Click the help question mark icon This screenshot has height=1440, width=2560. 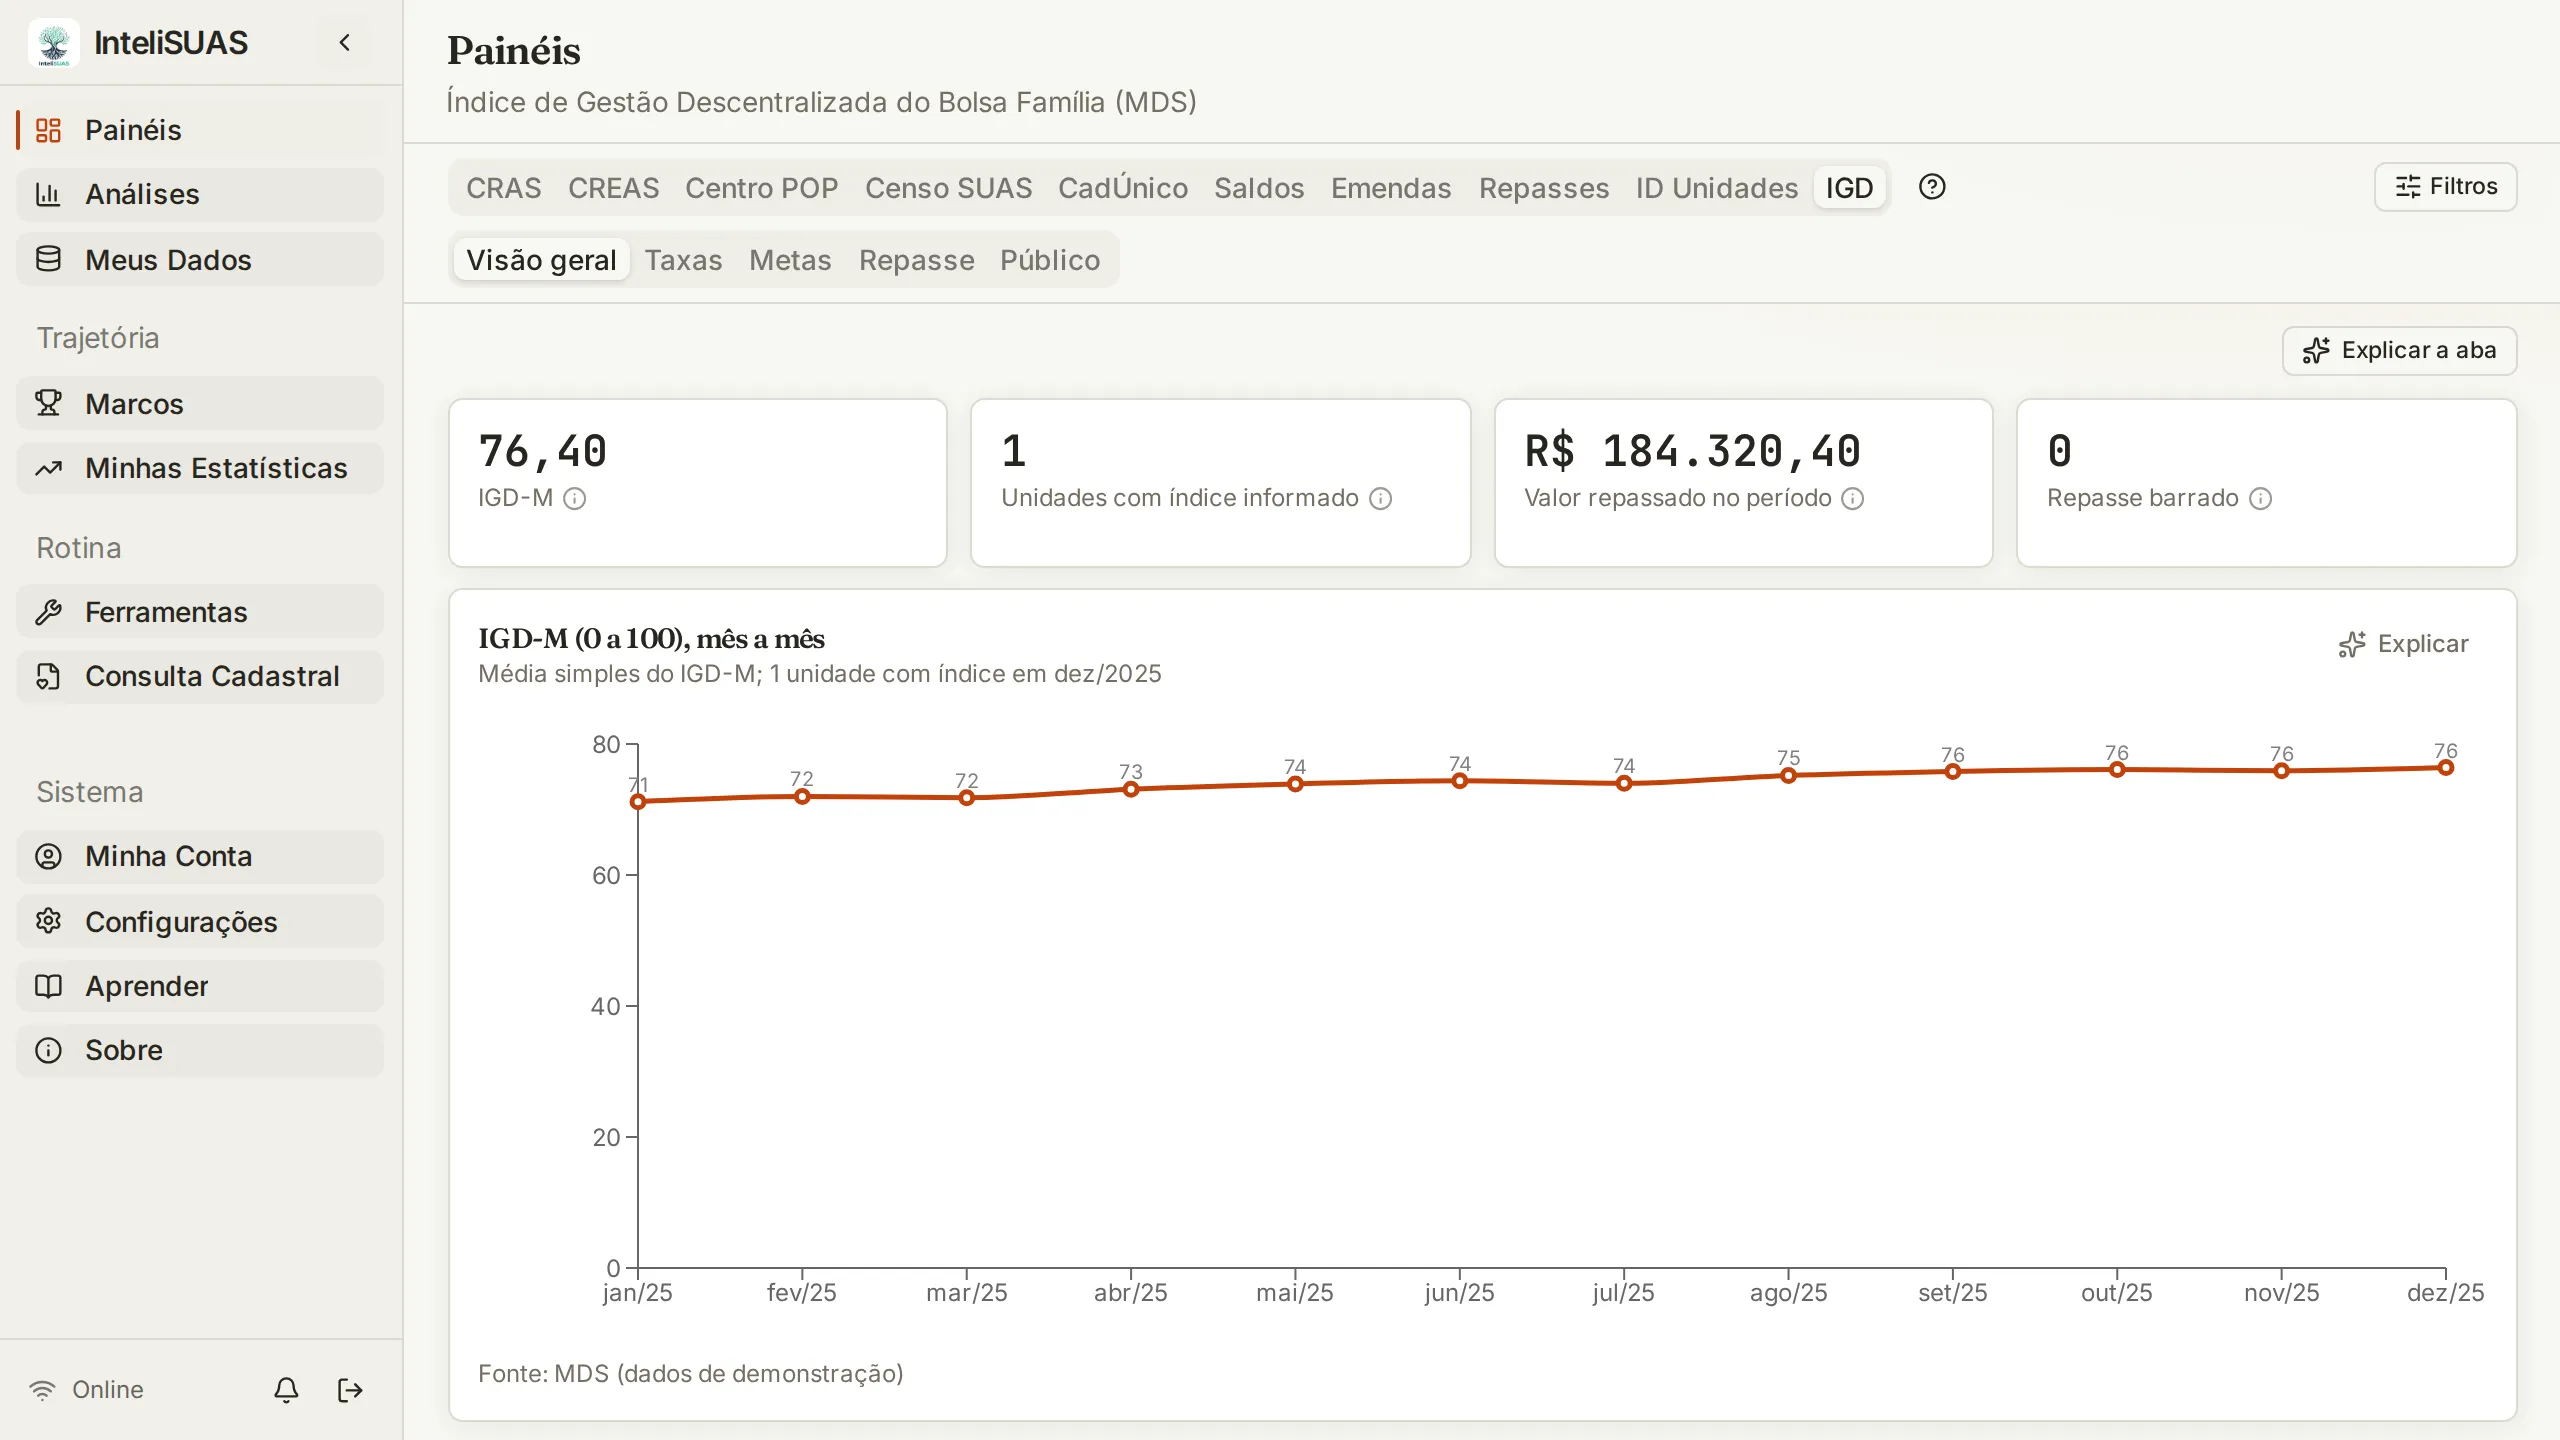1932,187
